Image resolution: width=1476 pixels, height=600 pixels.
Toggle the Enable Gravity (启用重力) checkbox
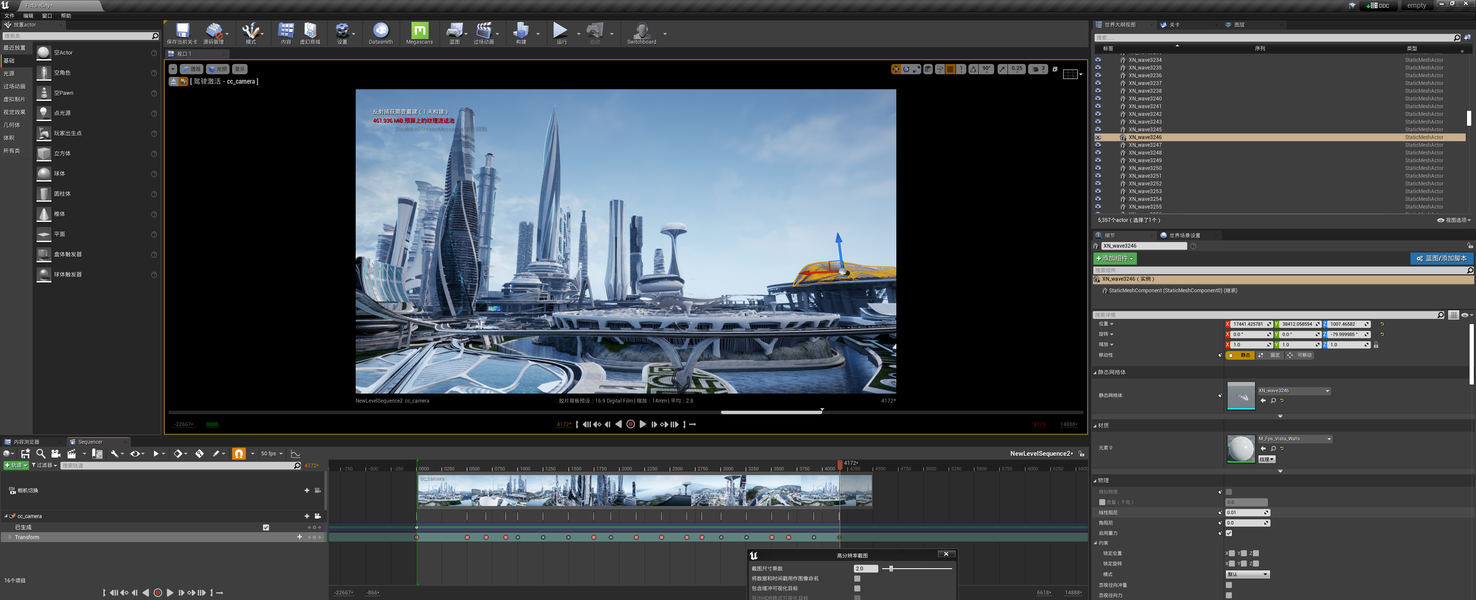pos(1229,533)
